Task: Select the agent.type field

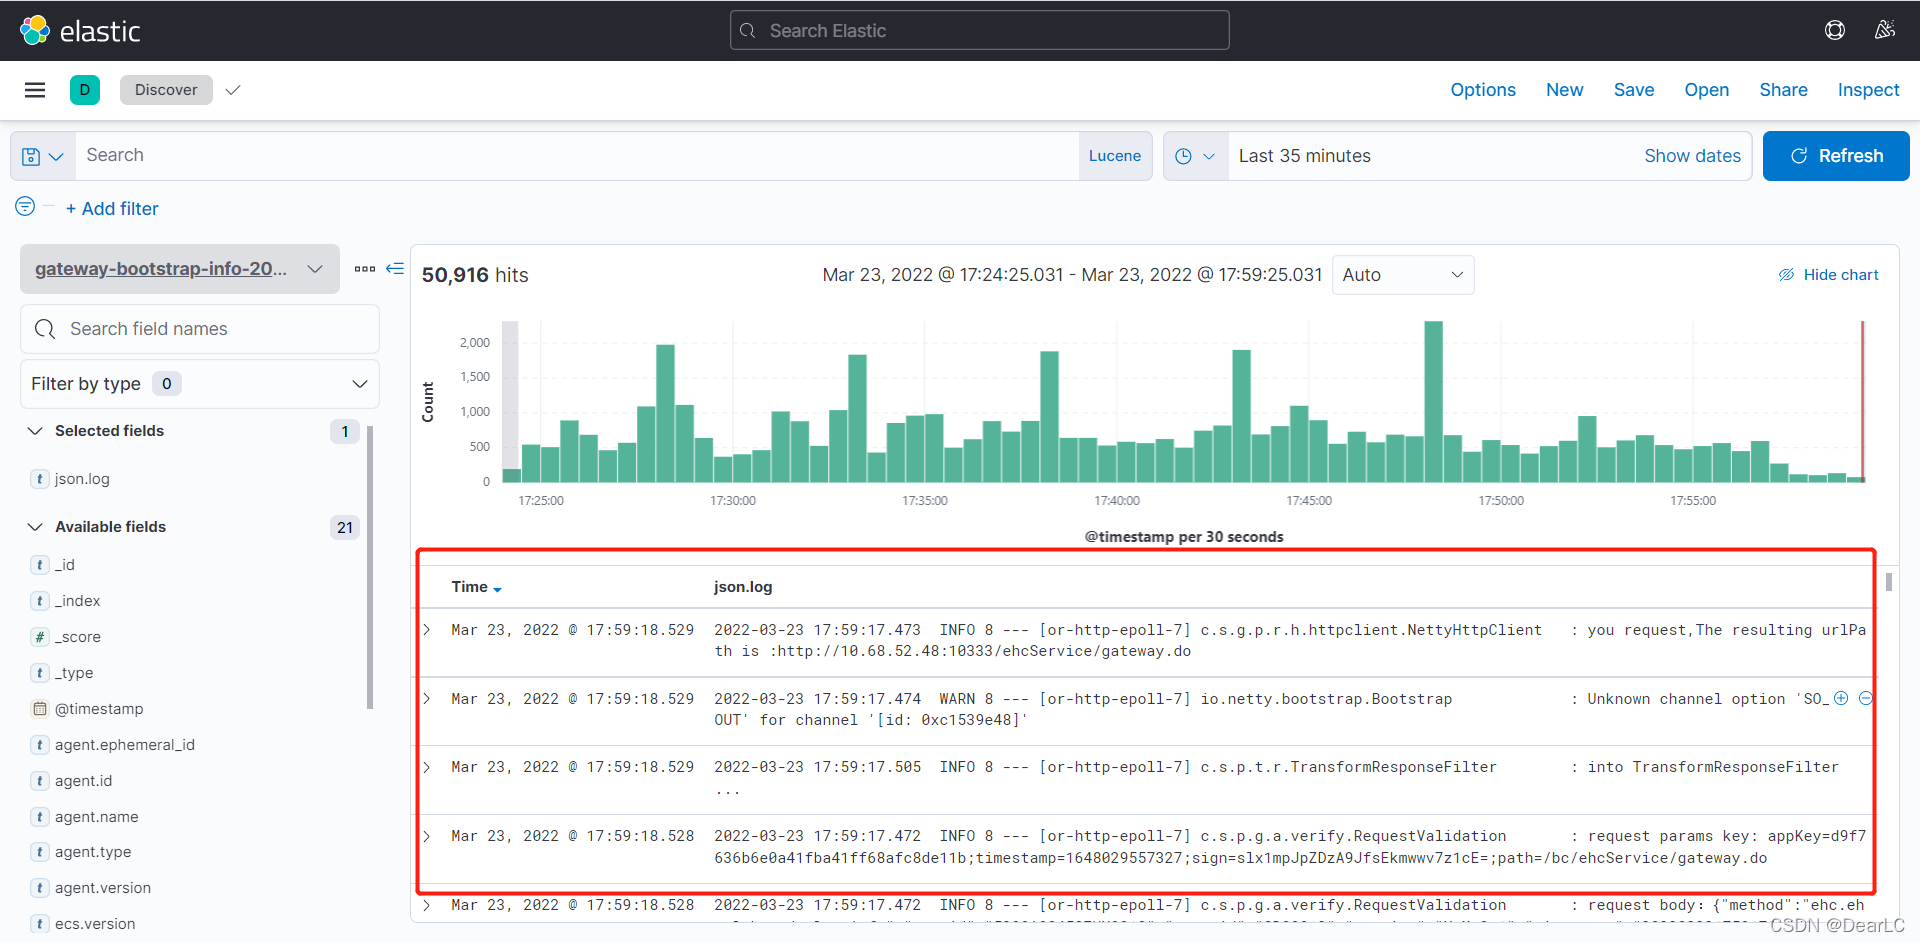Action: click(x=93, y=852)
